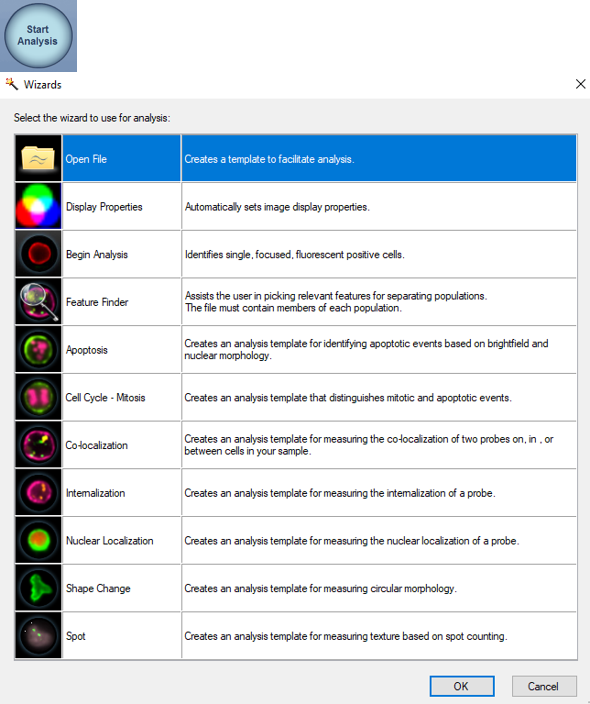
Task: Select the Apoptosis wizard icon
Action: click(38, 349)
